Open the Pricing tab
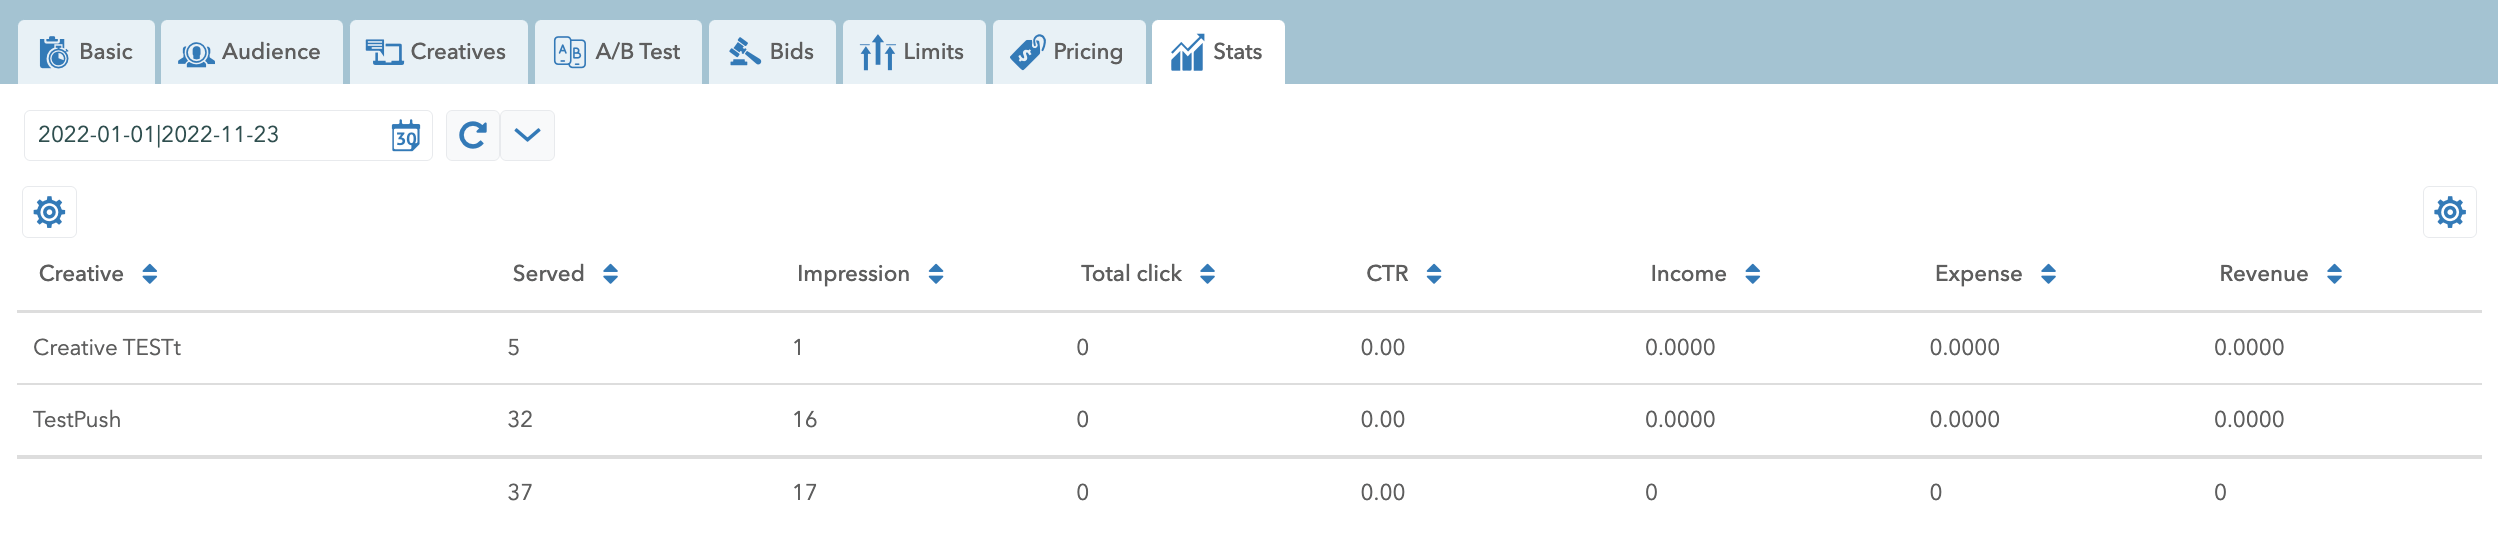Image resolution: width=2498 pixels, height=552 pixels. click(1068, 52)
